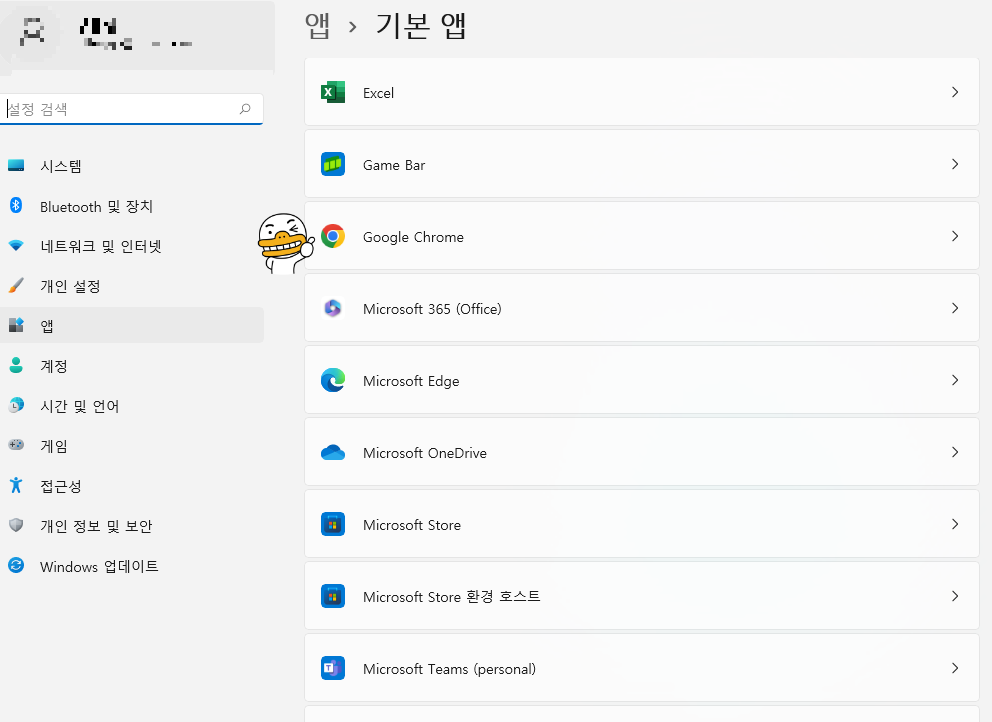Go to 네트워크 및 인터넷 settings
The image size is (992, 722).
(x=132, y=246)
